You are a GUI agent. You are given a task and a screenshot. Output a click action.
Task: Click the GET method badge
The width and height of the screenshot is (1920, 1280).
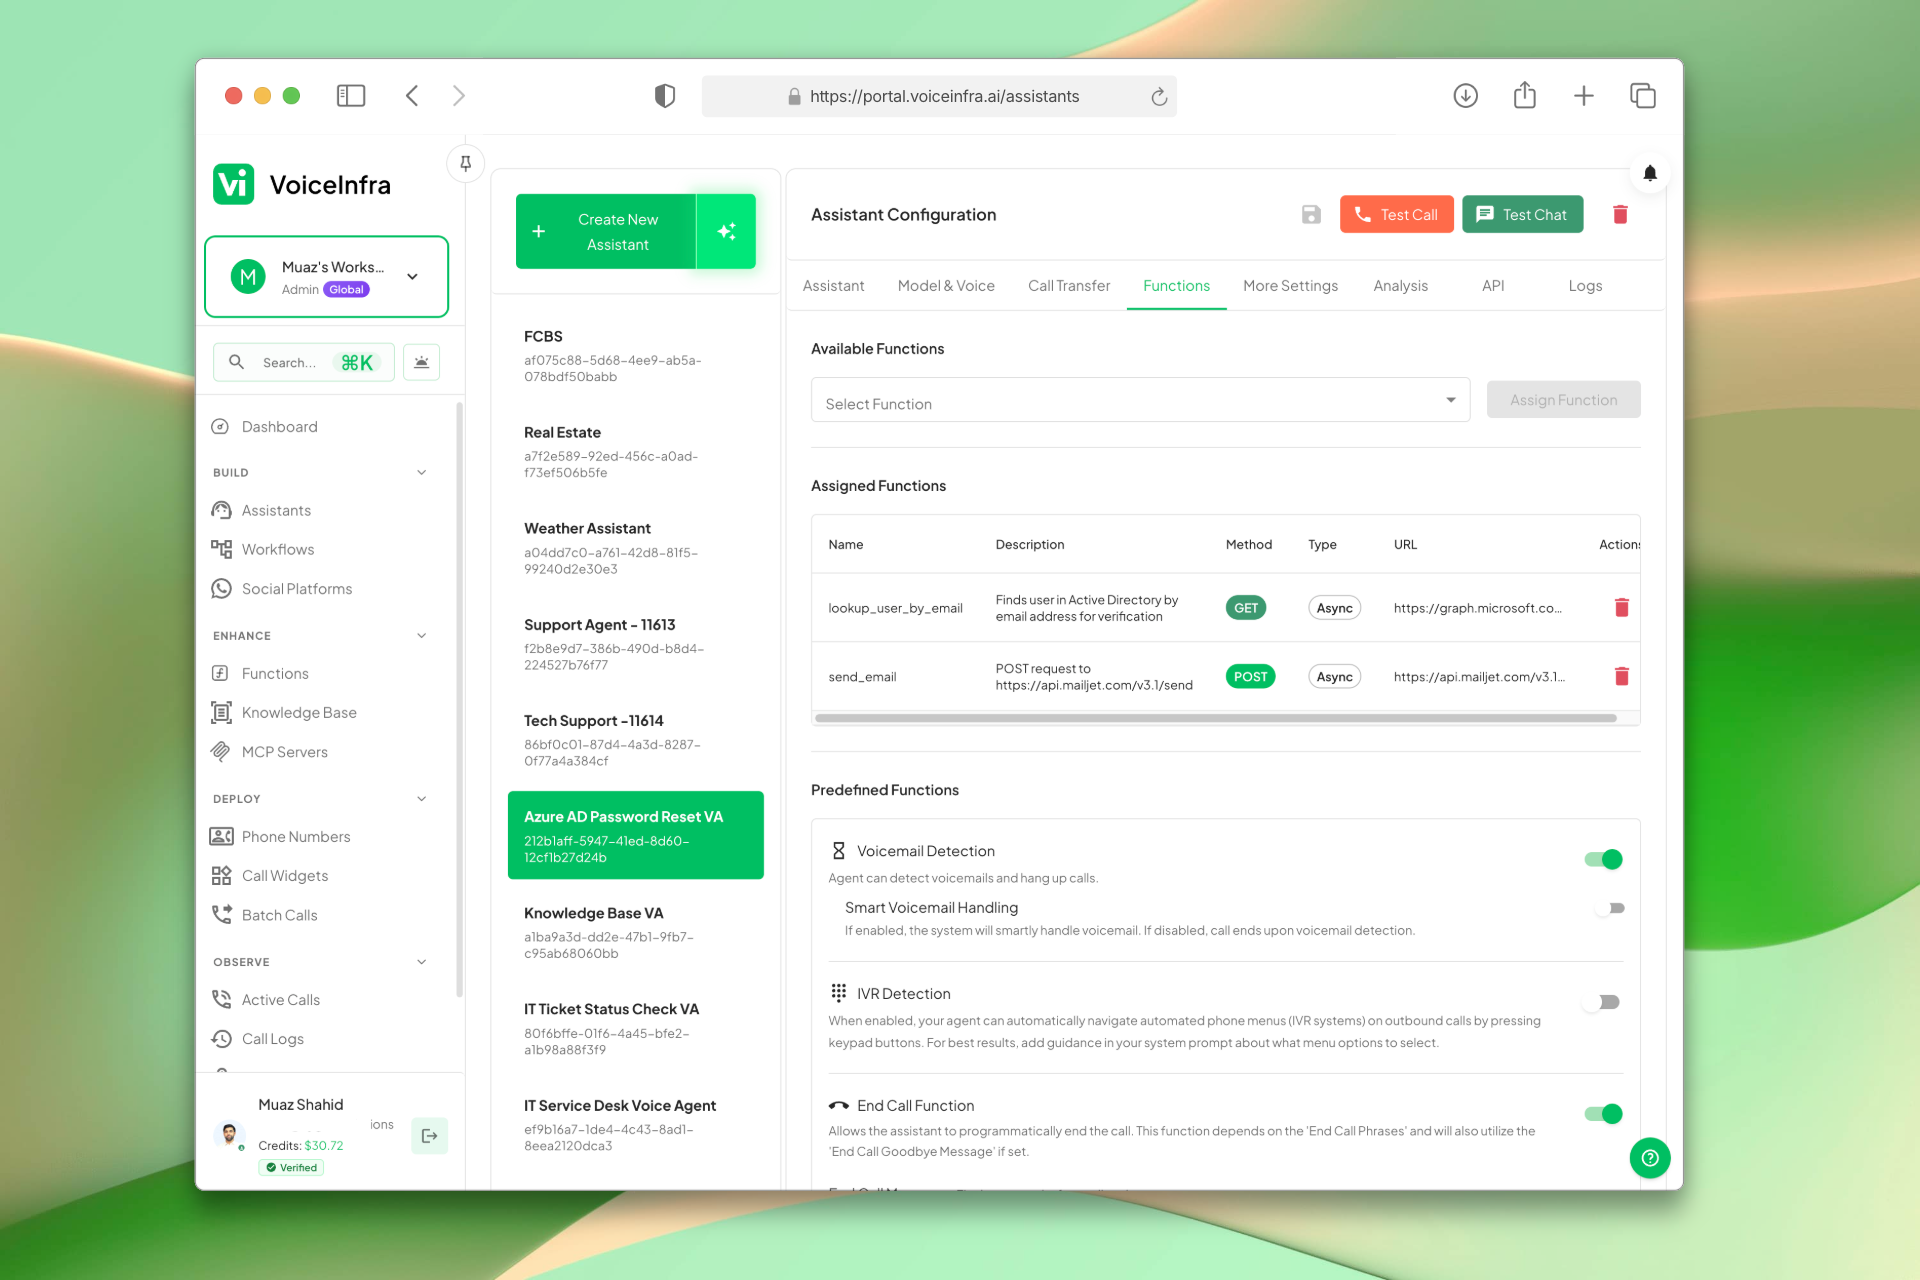tap(1245, 608)
